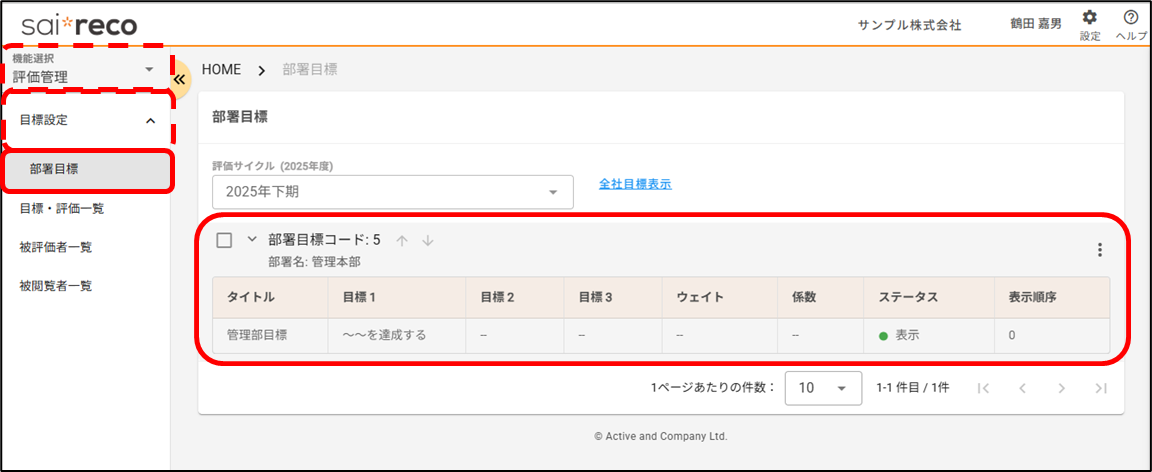Open the help question mark icon
Screen dimensions: 1152x472
(x=1131, y=18)
